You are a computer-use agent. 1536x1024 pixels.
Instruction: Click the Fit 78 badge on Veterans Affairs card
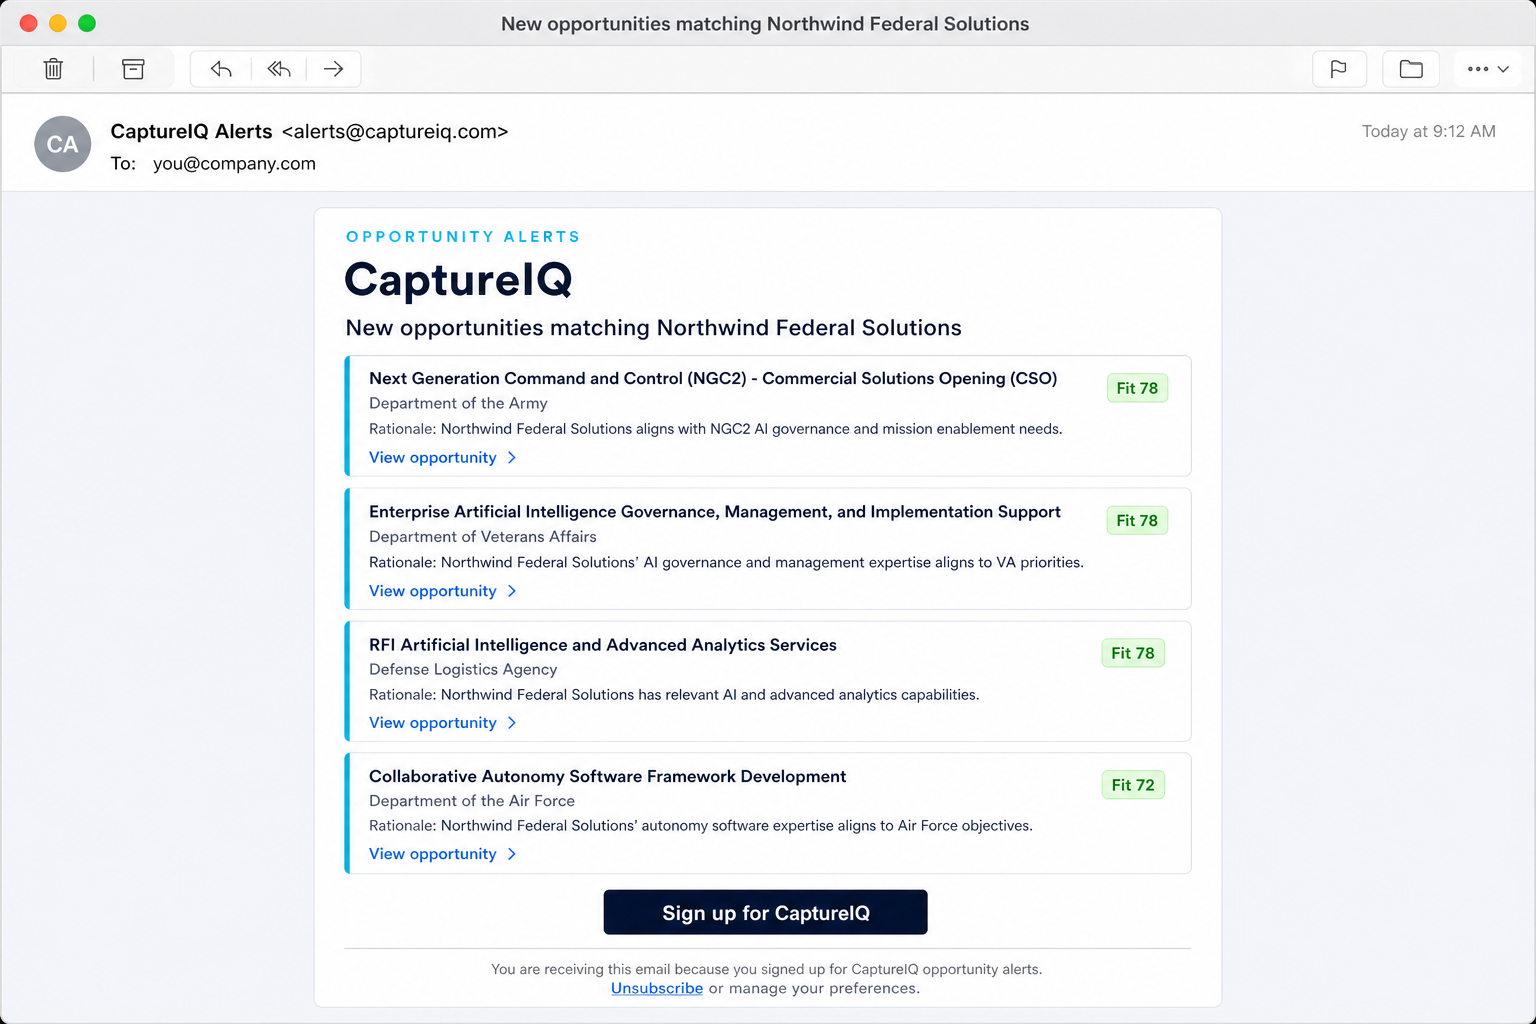point(1137,520)
